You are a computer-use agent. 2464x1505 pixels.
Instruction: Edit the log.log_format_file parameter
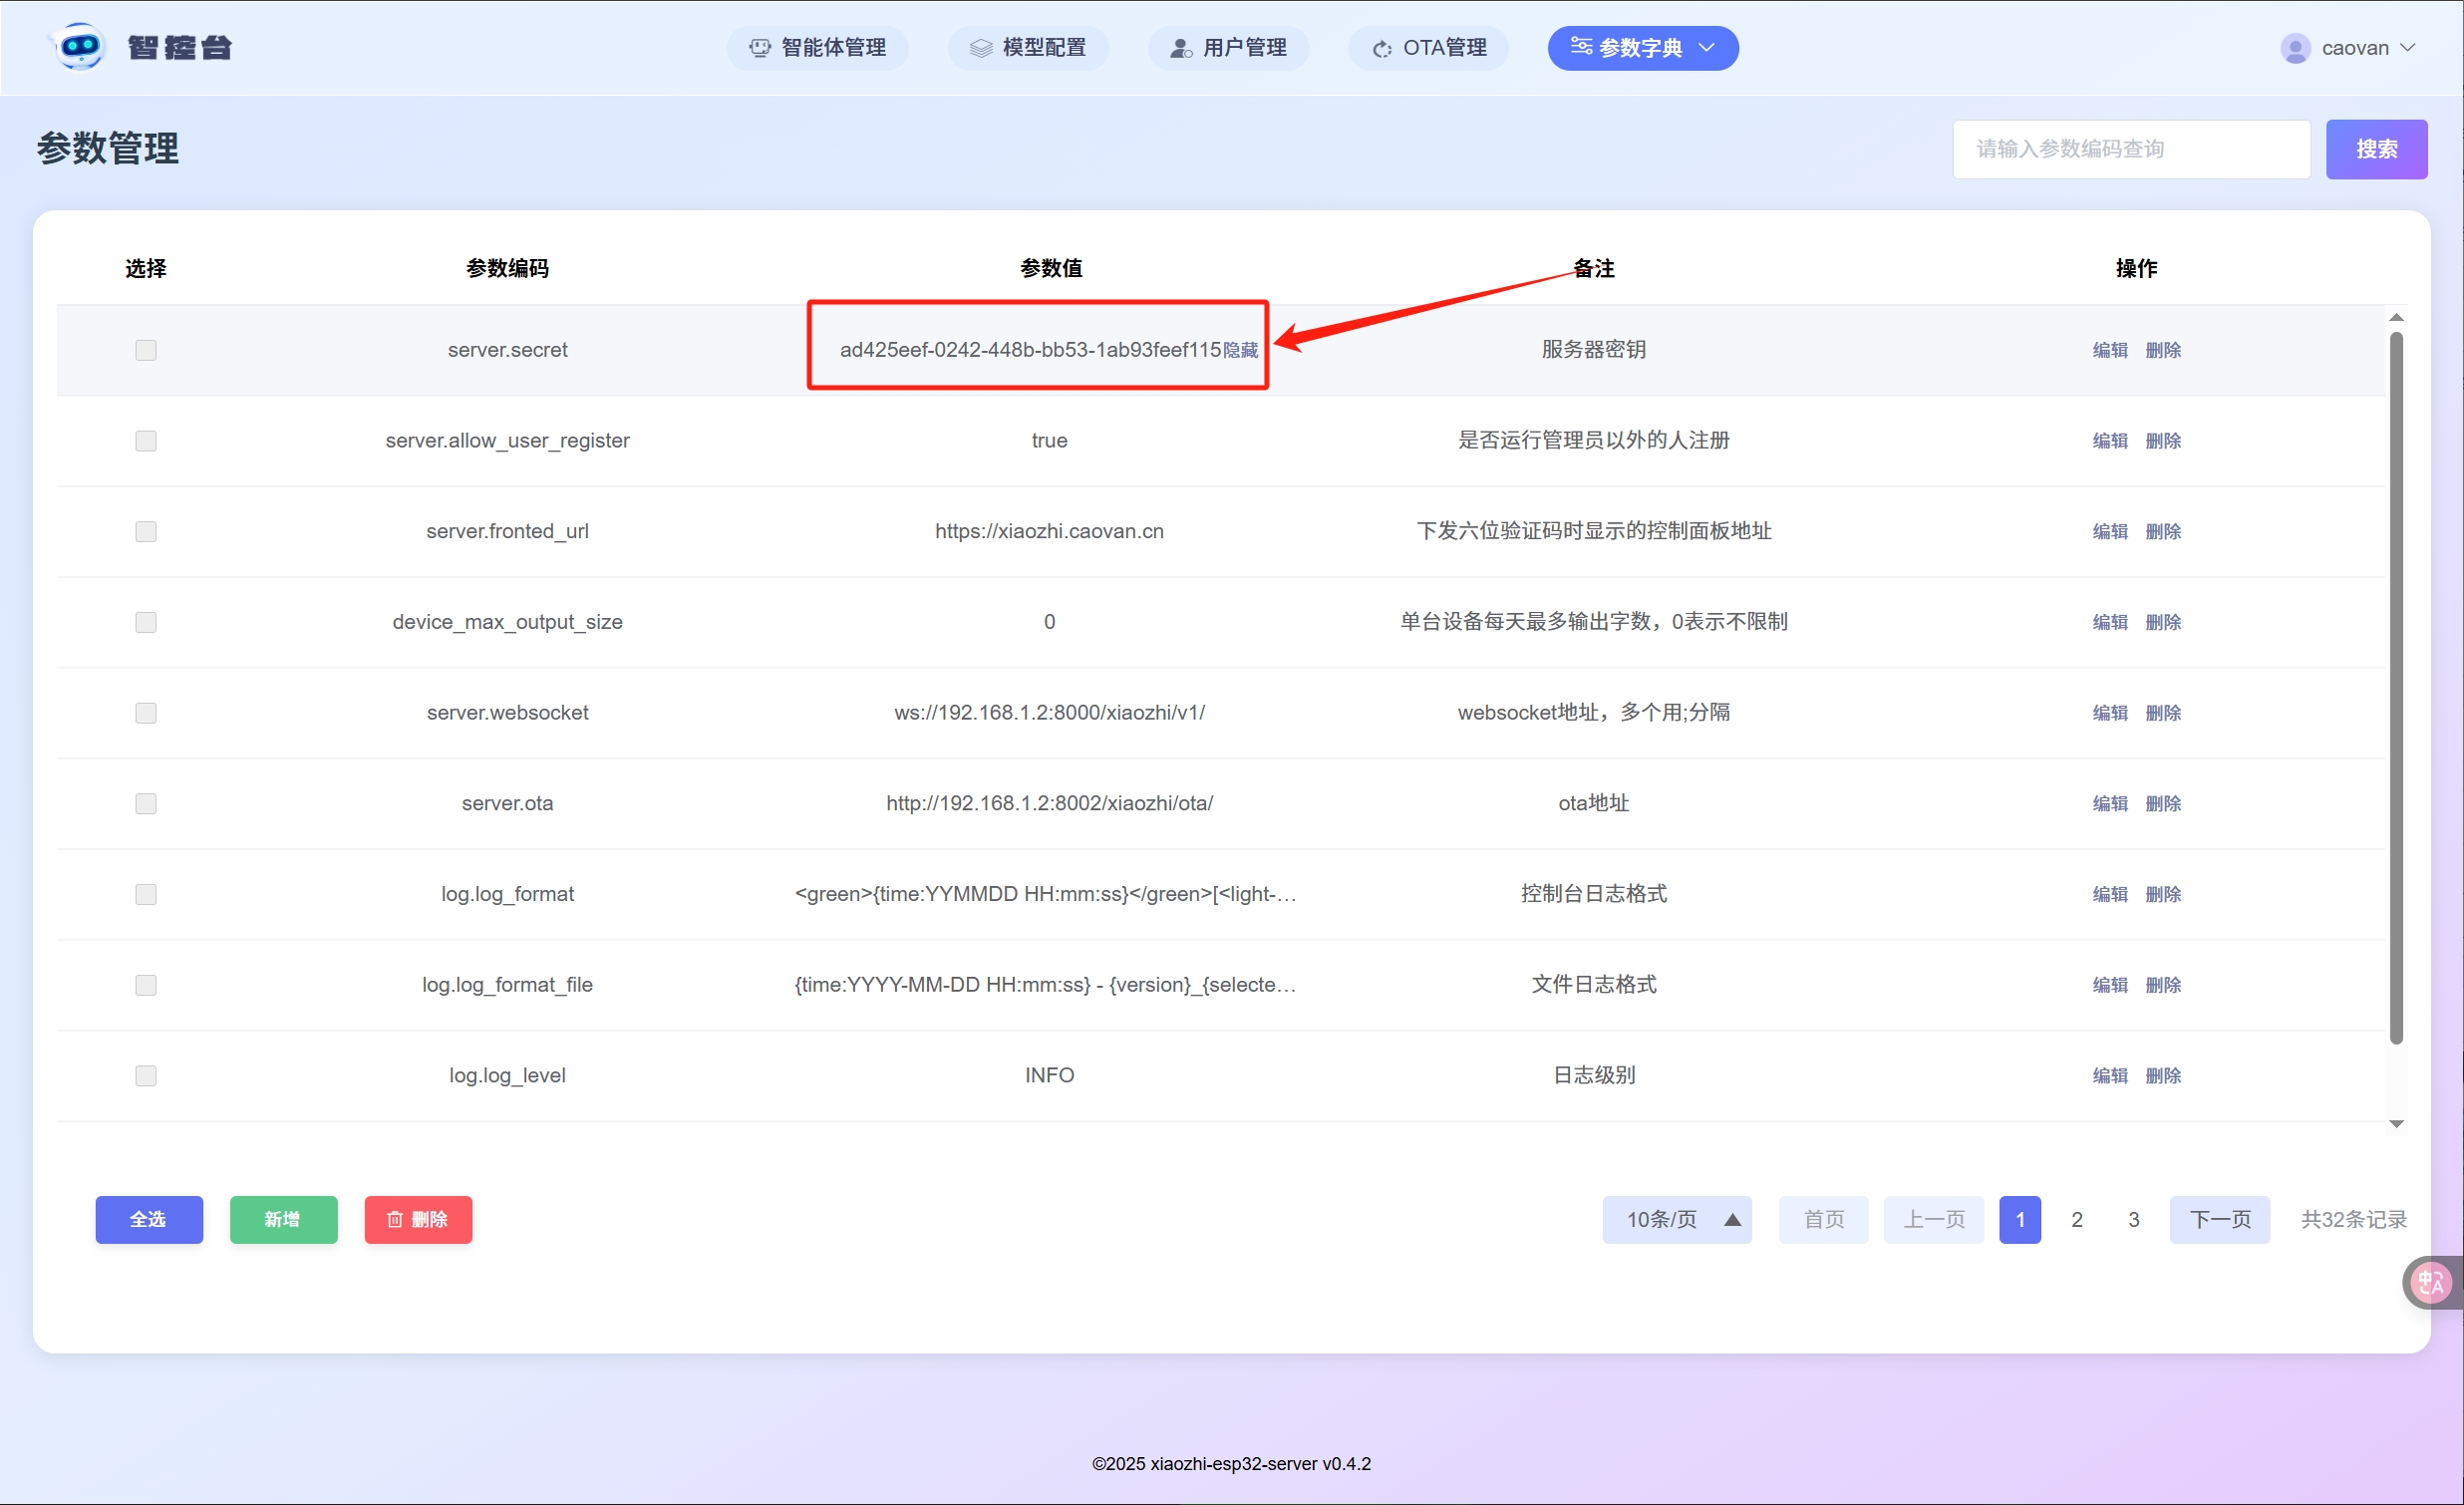pos(2110,985)
